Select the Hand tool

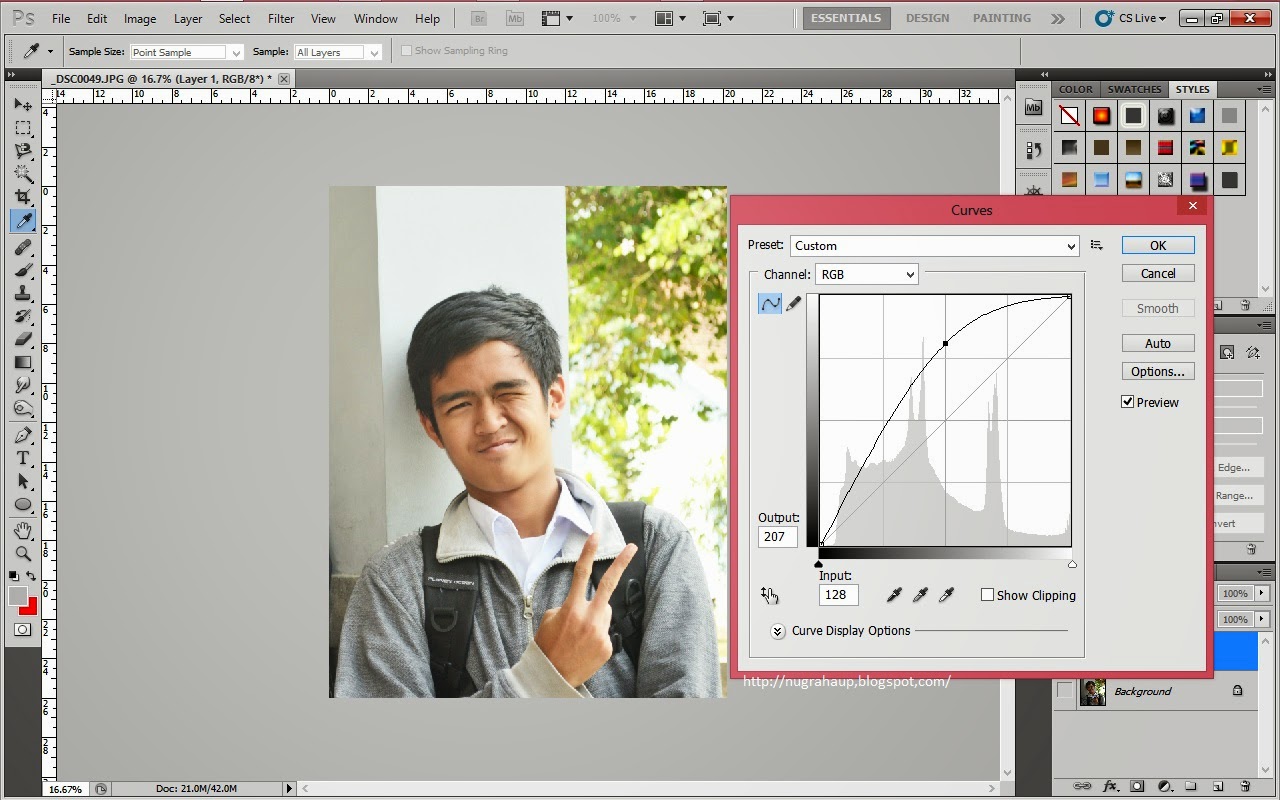(23, 530)
